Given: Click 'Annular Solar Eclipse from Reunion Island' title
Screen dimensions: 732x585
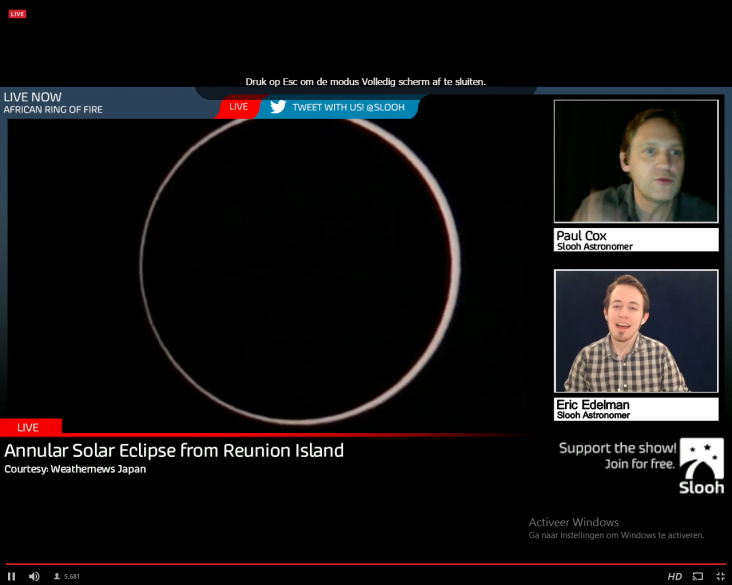Looking at the screenshot, I should point(174,451).
